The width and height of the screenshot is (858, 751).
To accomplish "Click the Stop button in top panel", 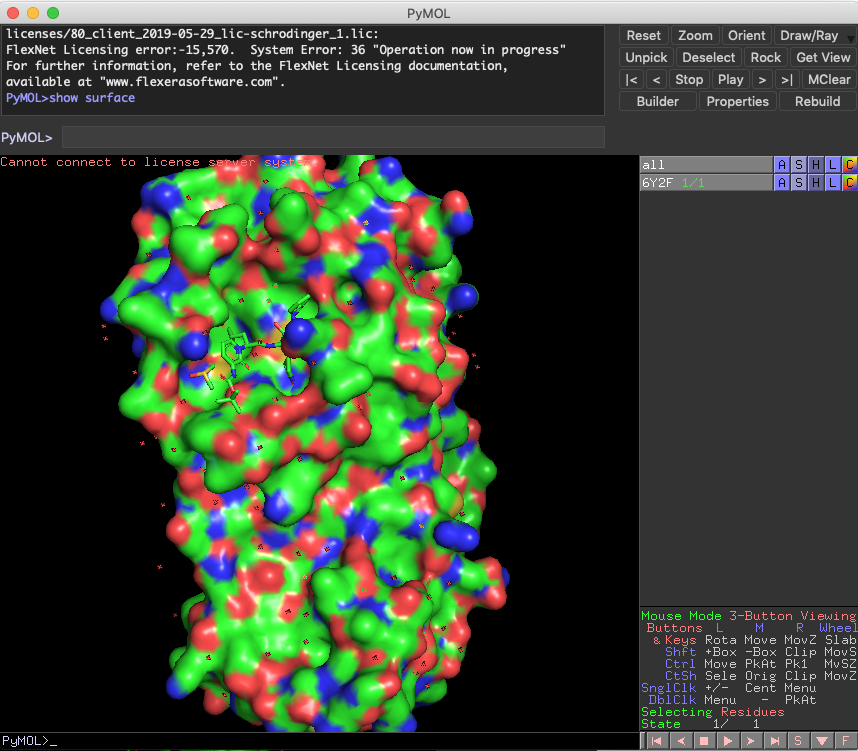I will pos(689,79).
